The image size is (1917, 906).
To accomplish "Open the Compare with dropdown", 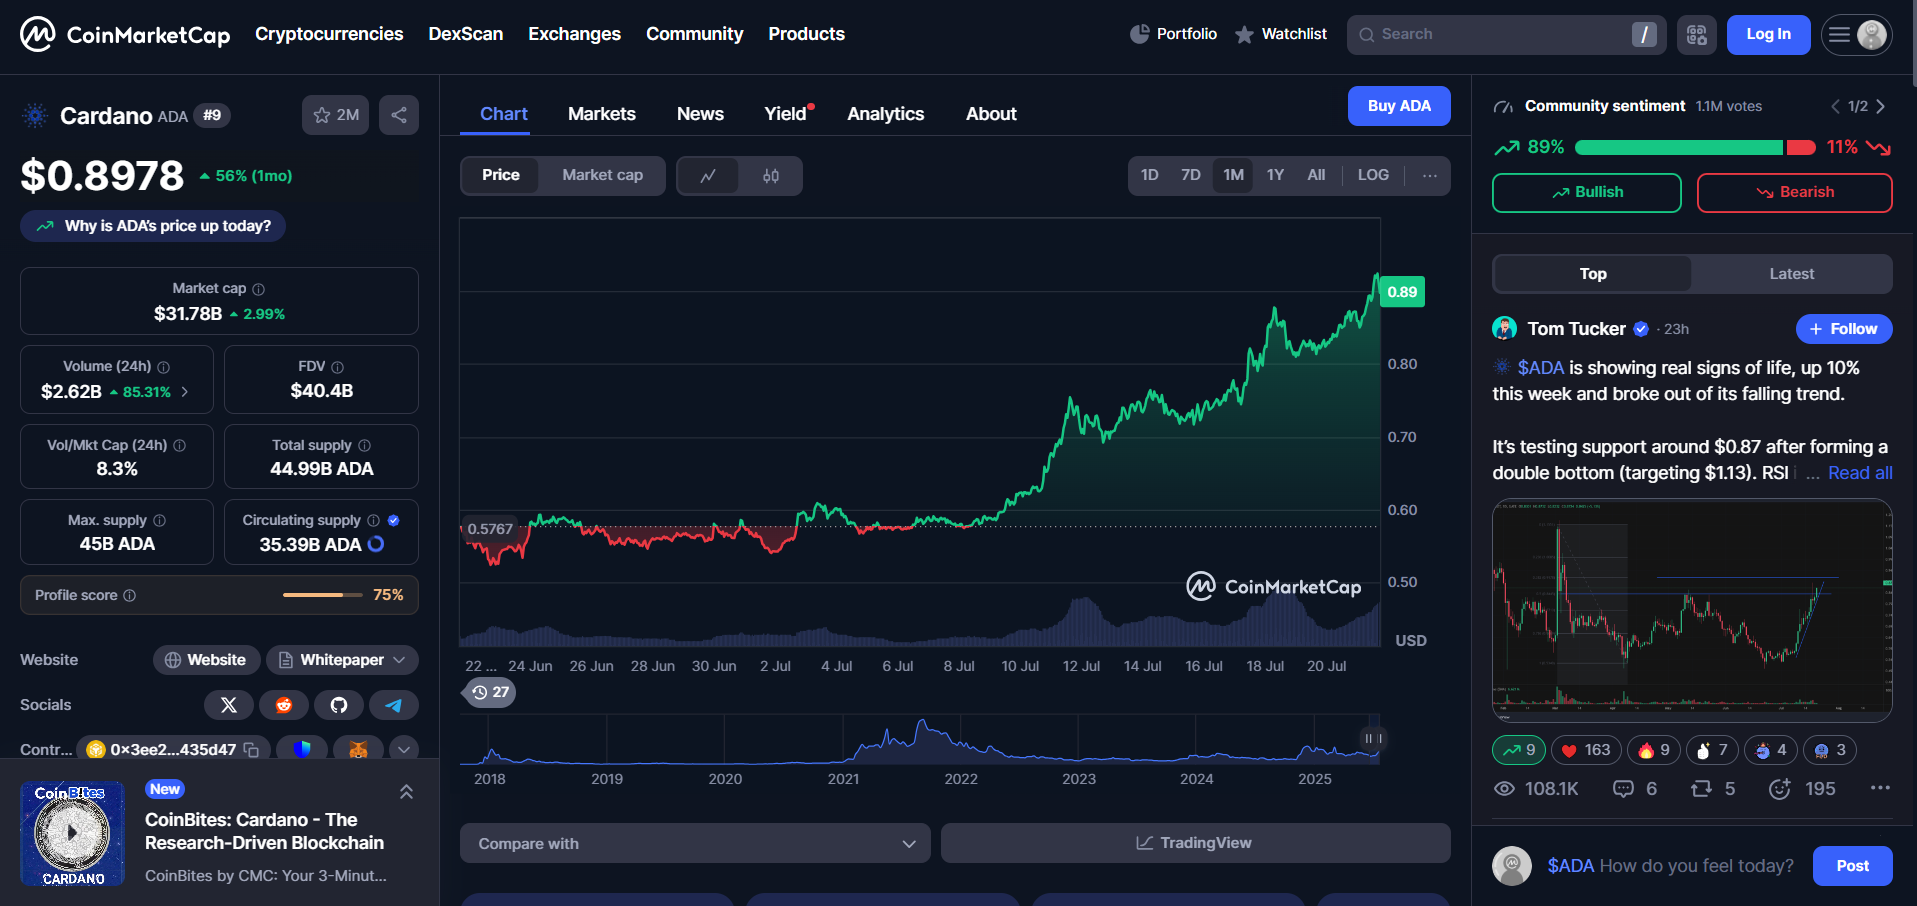I will click(695, 843).
